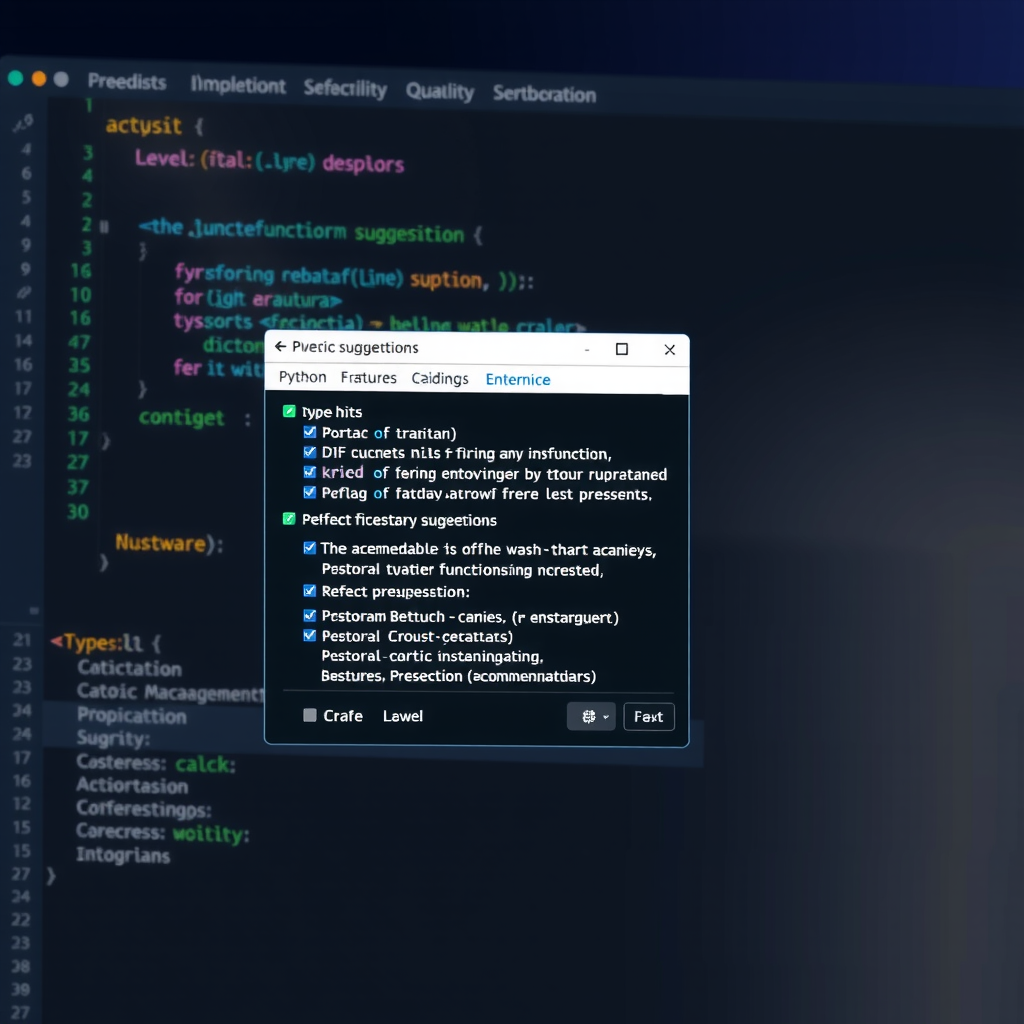Open the Preedists menu
Screen dimensions: 1024x1024
[x=127, y=84]
